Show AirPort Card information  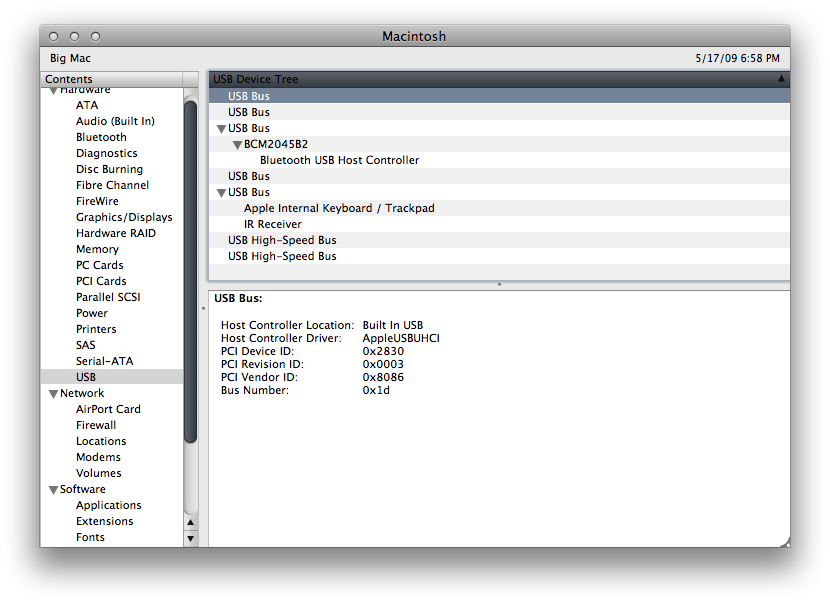(x=108, y=409)
